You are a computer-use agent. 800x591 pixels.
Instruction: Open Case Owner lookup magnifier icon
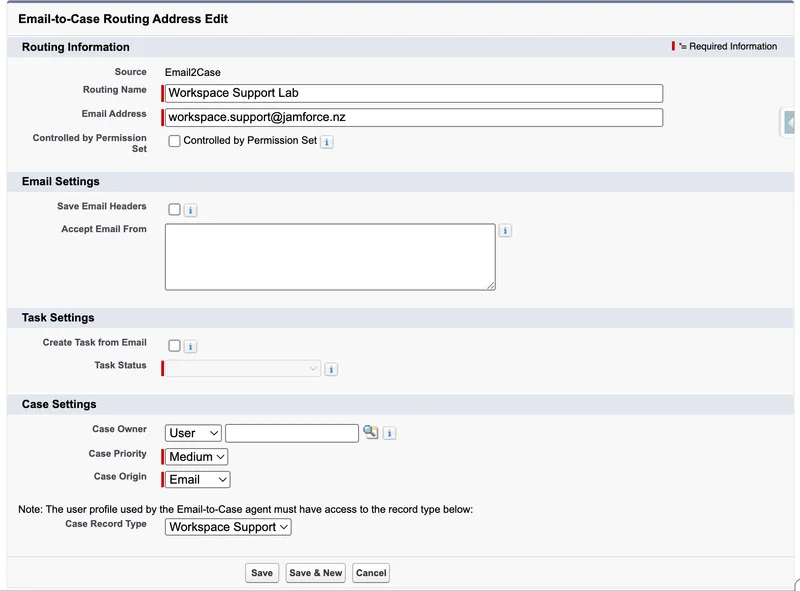371,432
